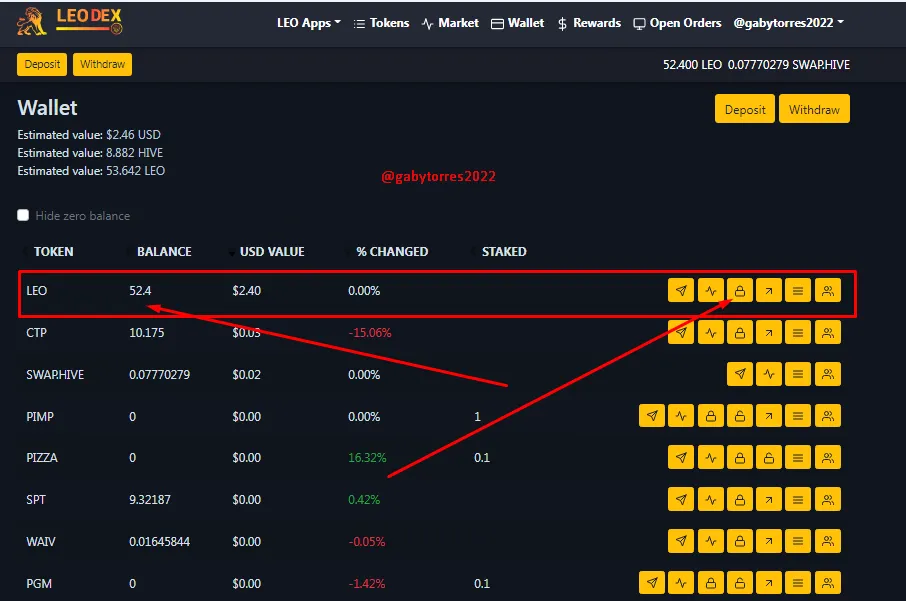Unstake PIMP using the open lock icon
The height and width of the screenshot is (601, 906).
click(740, 415)
